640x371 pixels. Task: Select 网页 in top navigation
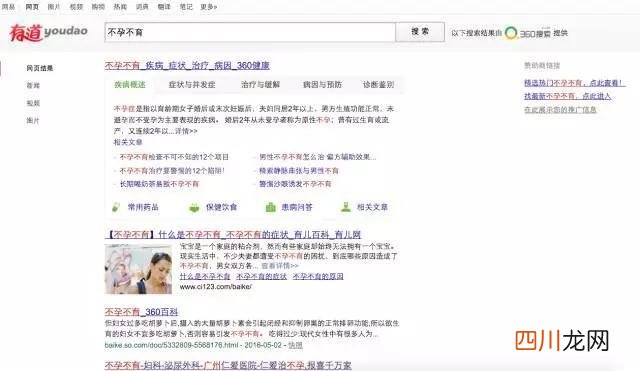pyautogui.click(x=32, y=7)
